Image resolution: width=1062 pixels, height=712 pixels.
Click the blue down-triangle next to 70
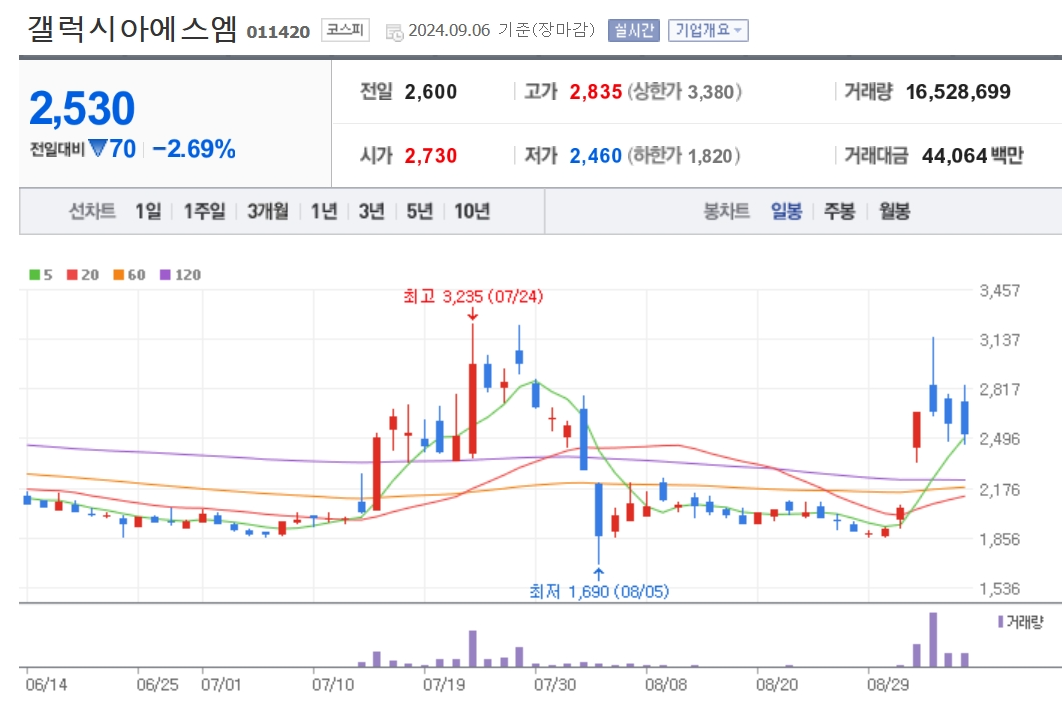point(98,148)
